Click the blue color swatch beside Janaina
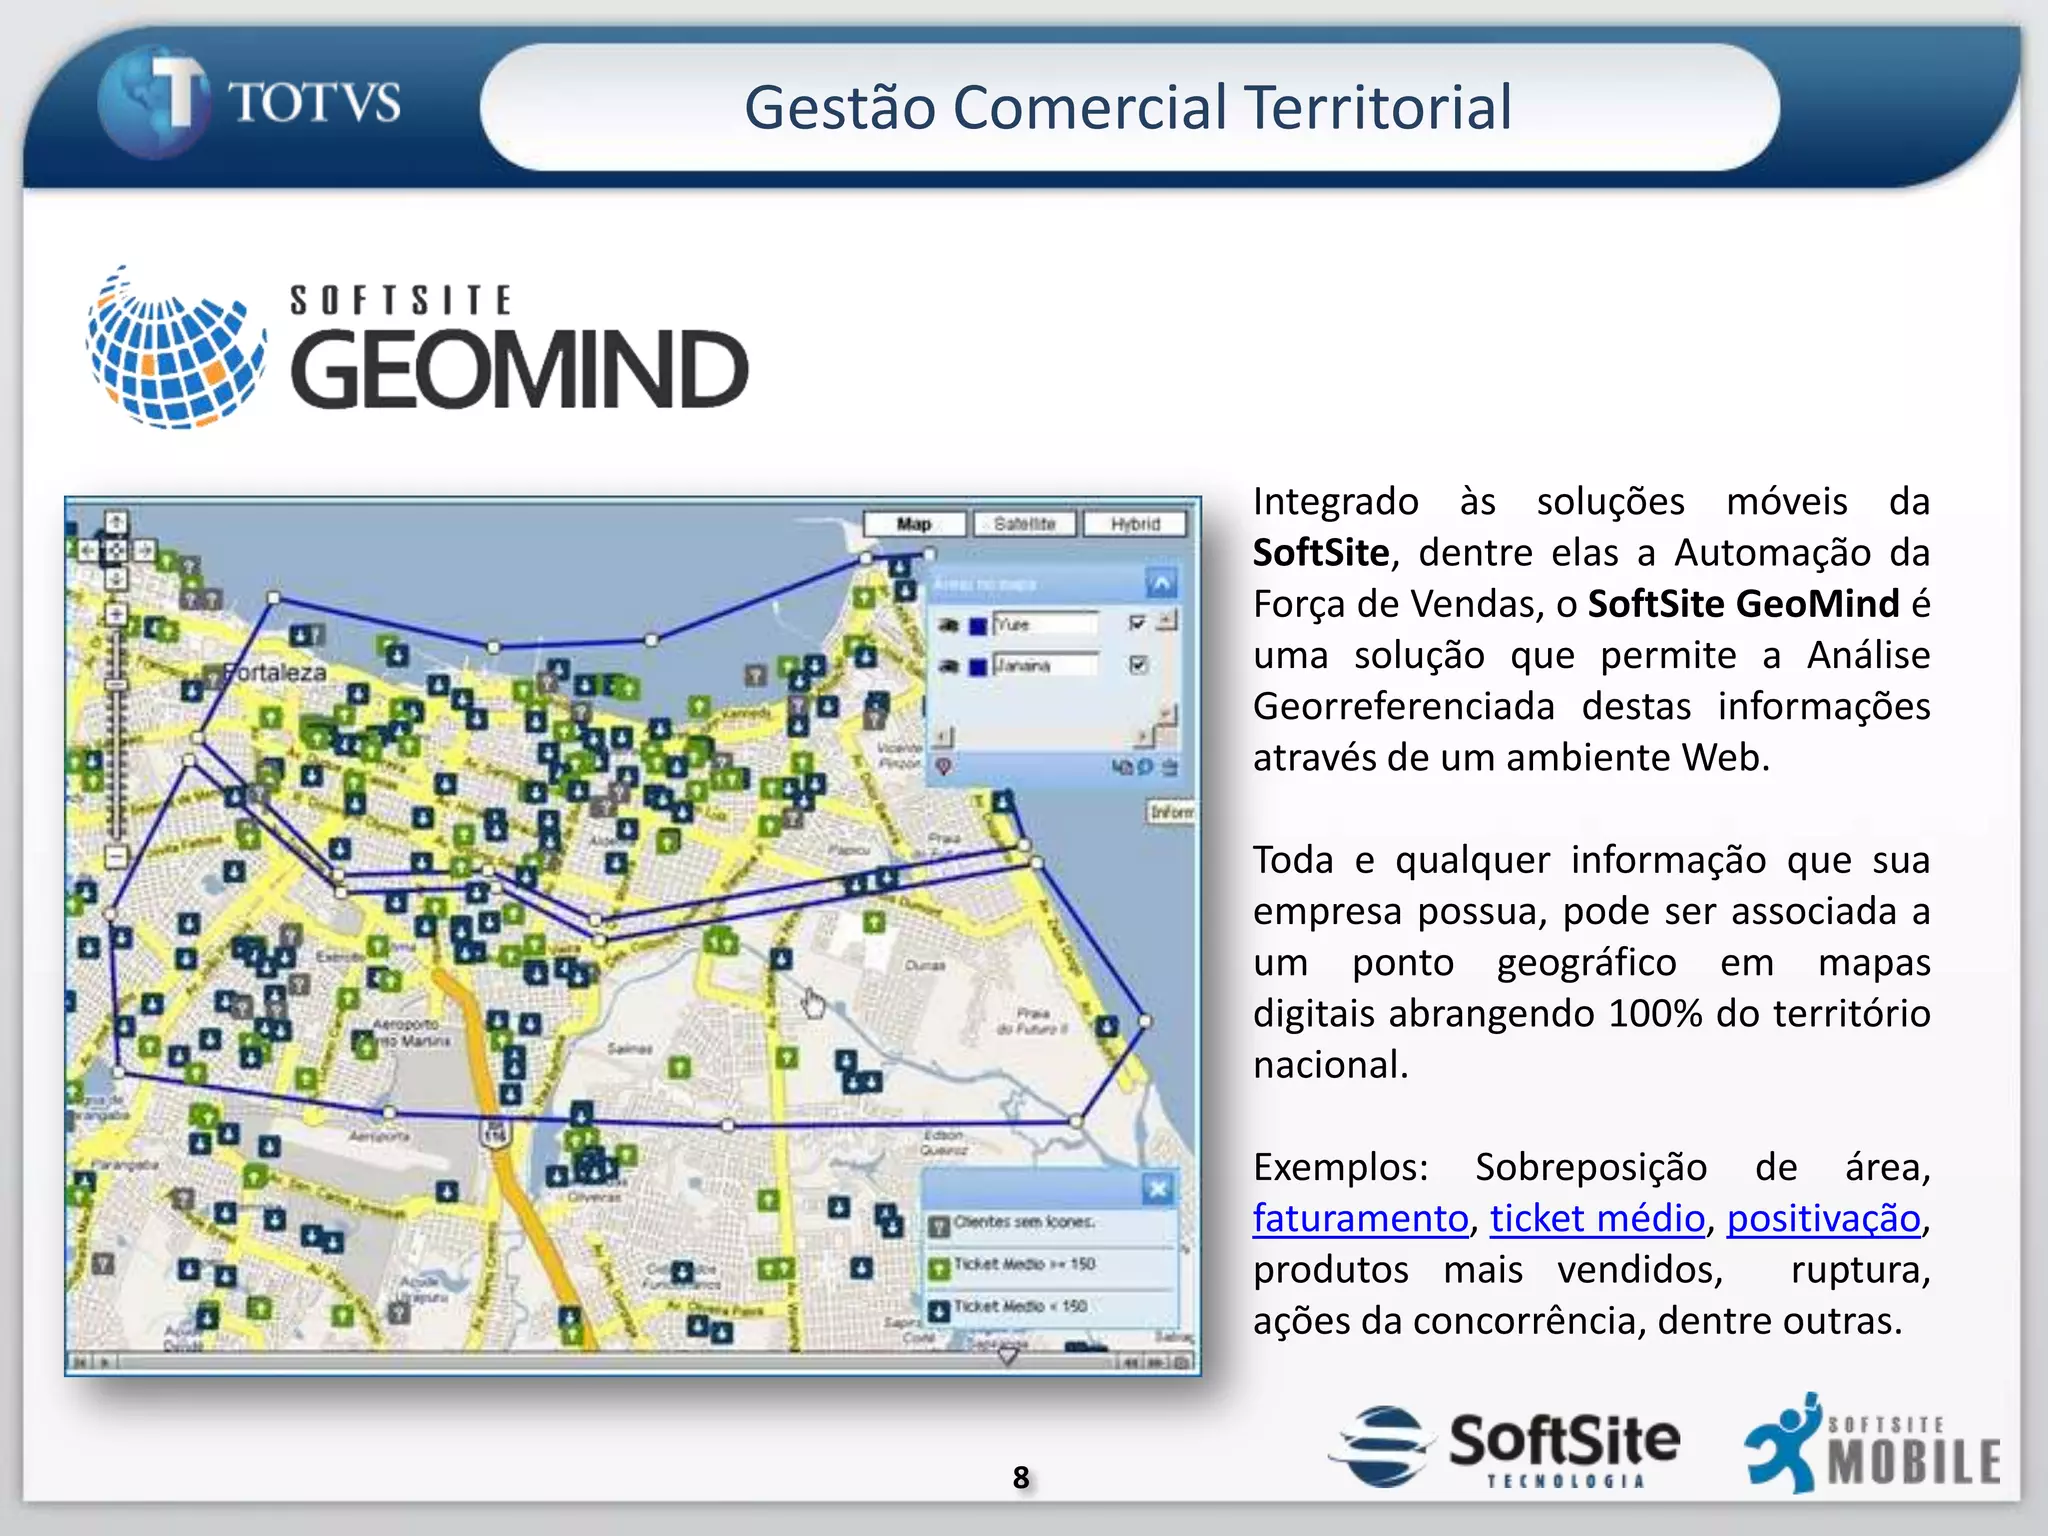This screenshot has height=1536, width=2048. 978,667
